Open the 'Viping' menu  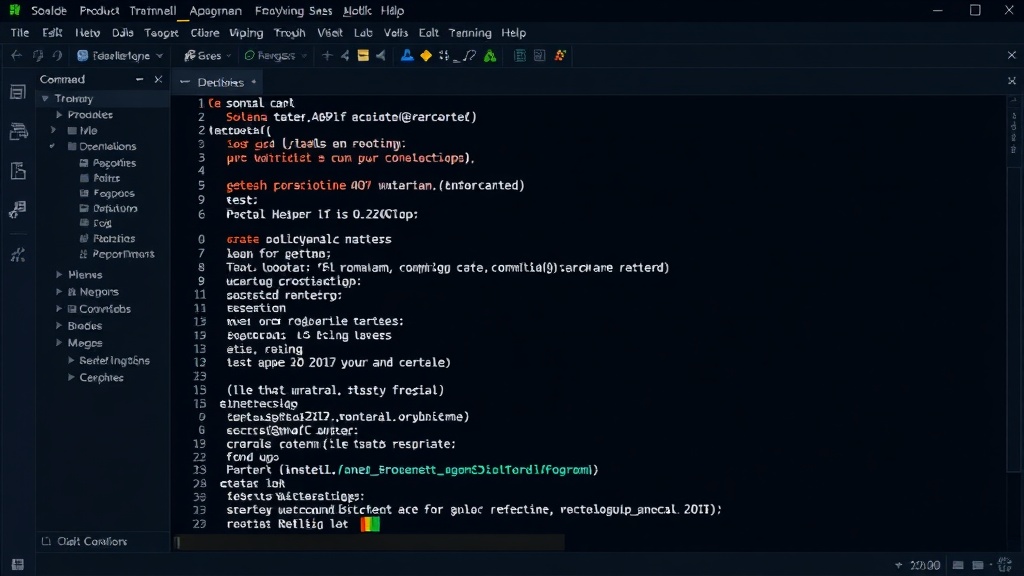(246, 33)
